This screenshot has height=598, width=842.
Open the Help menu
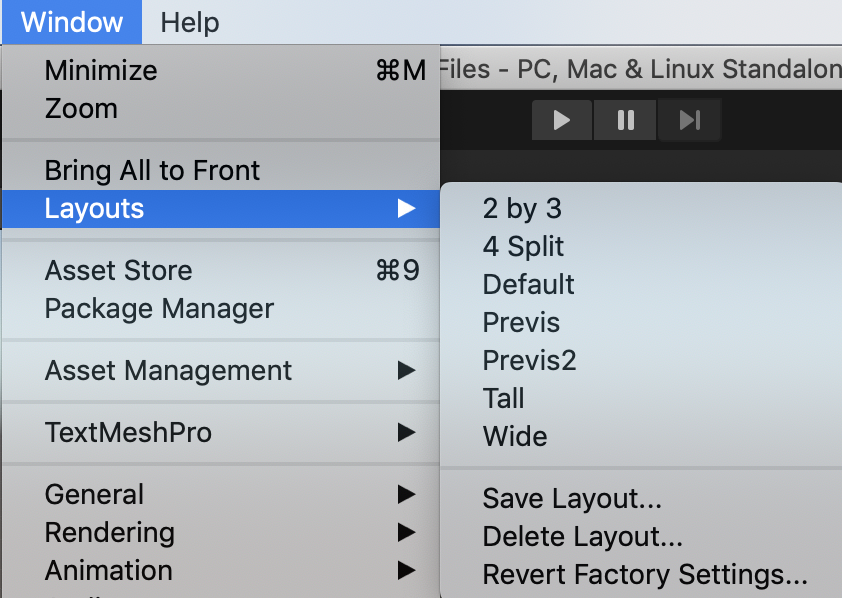tap(190, 22)
